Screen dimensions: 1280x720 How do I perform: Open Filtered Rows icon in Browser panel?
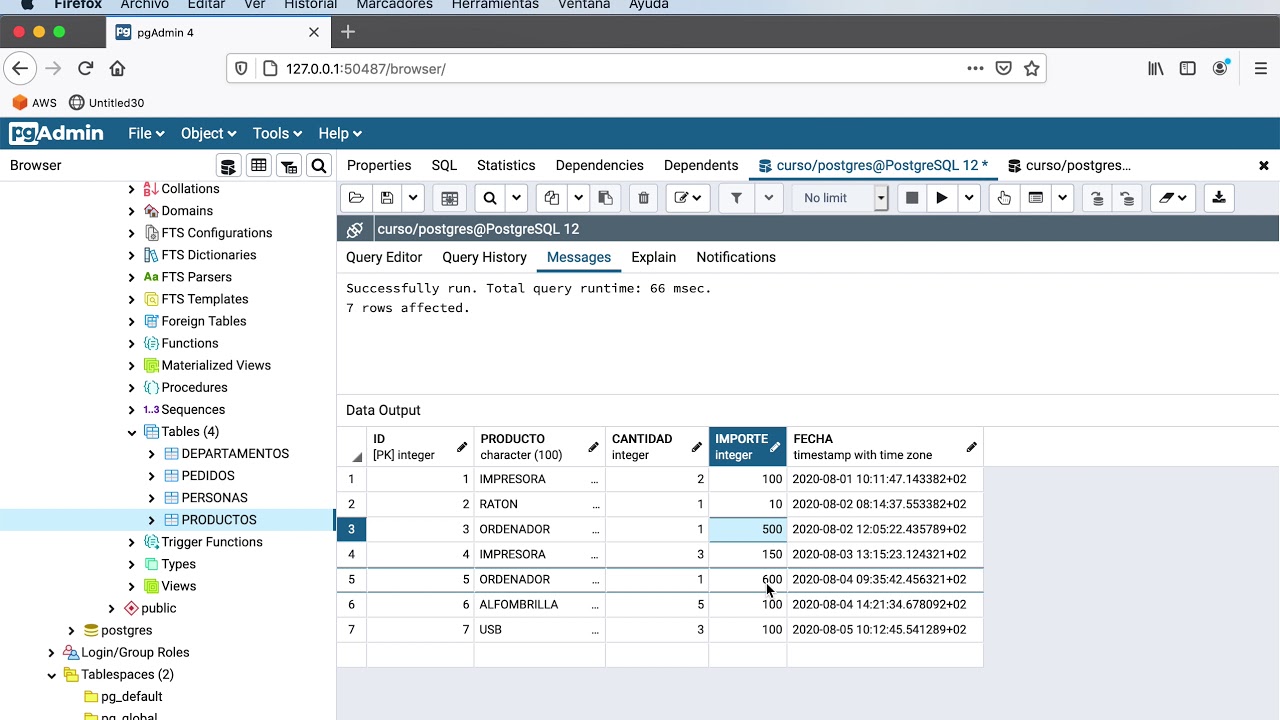[289, 166]
